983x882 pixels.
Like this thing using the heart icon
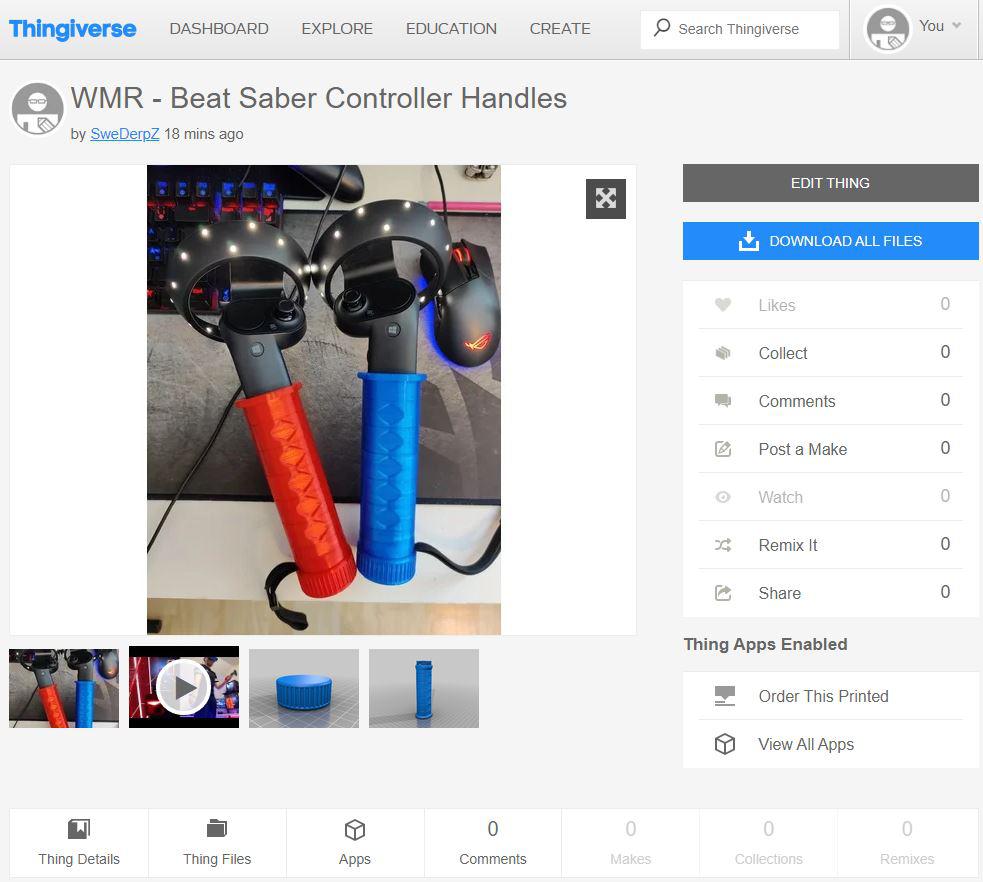point(723,304)
